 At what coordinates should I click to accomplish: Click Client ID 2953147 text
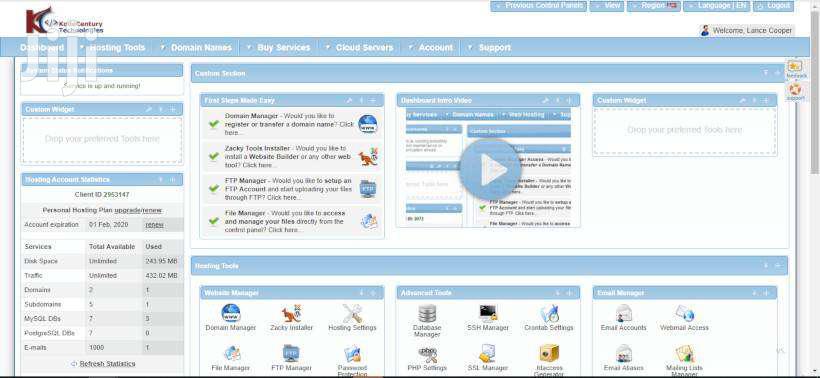click(102, 194)
